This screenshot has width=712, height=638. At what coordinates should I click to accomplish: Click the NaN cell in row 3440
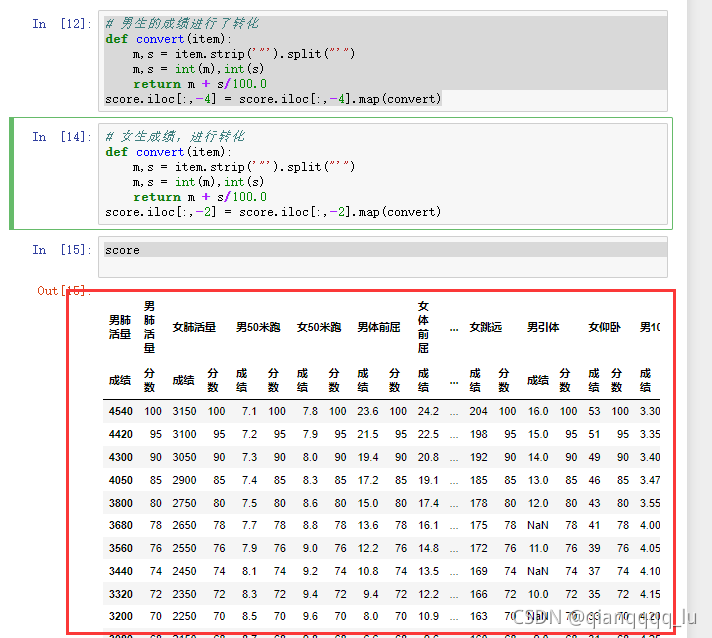pyautogui.click(x=538, y=571)
